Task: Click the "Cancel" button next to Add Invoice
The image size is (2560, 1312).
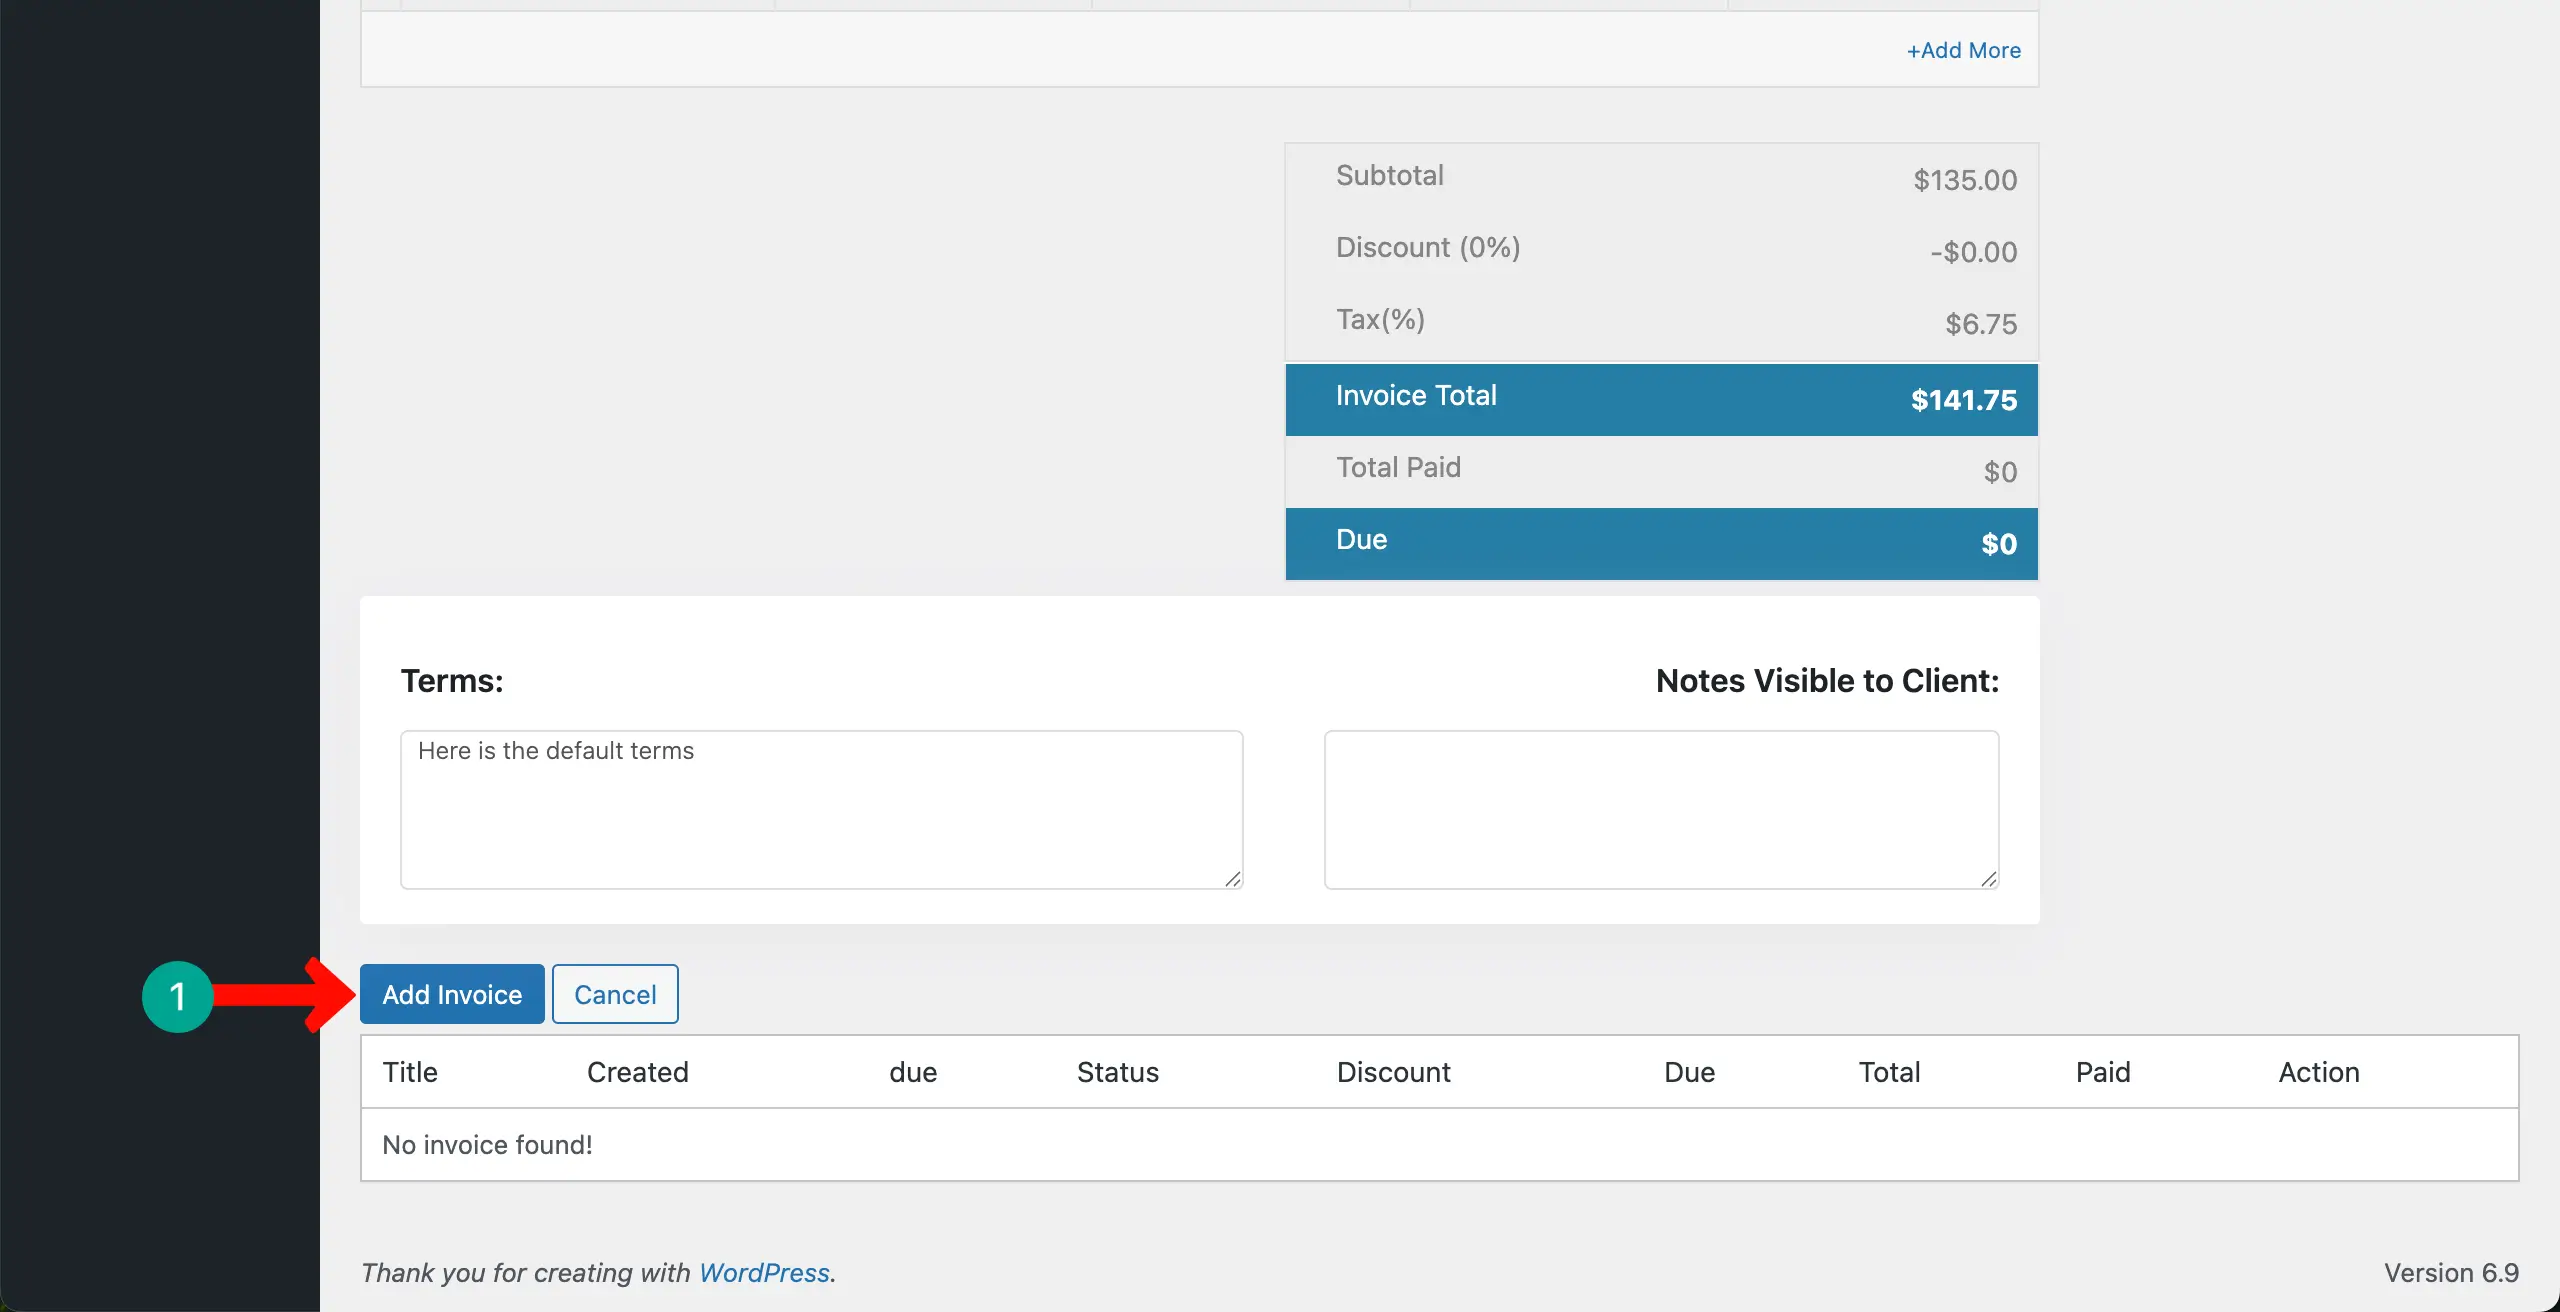Action: tap(615, 994)
